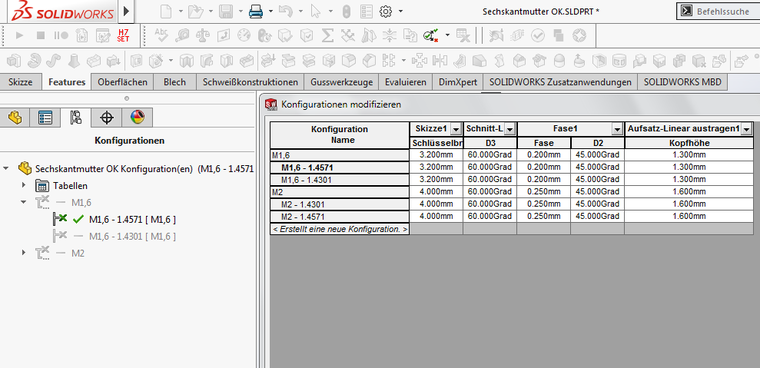This screenshot has width=760, height=368.
Task: Open the FeatureManager design tree tab icon
Action: pyautogui.click(x=15, y=117)
